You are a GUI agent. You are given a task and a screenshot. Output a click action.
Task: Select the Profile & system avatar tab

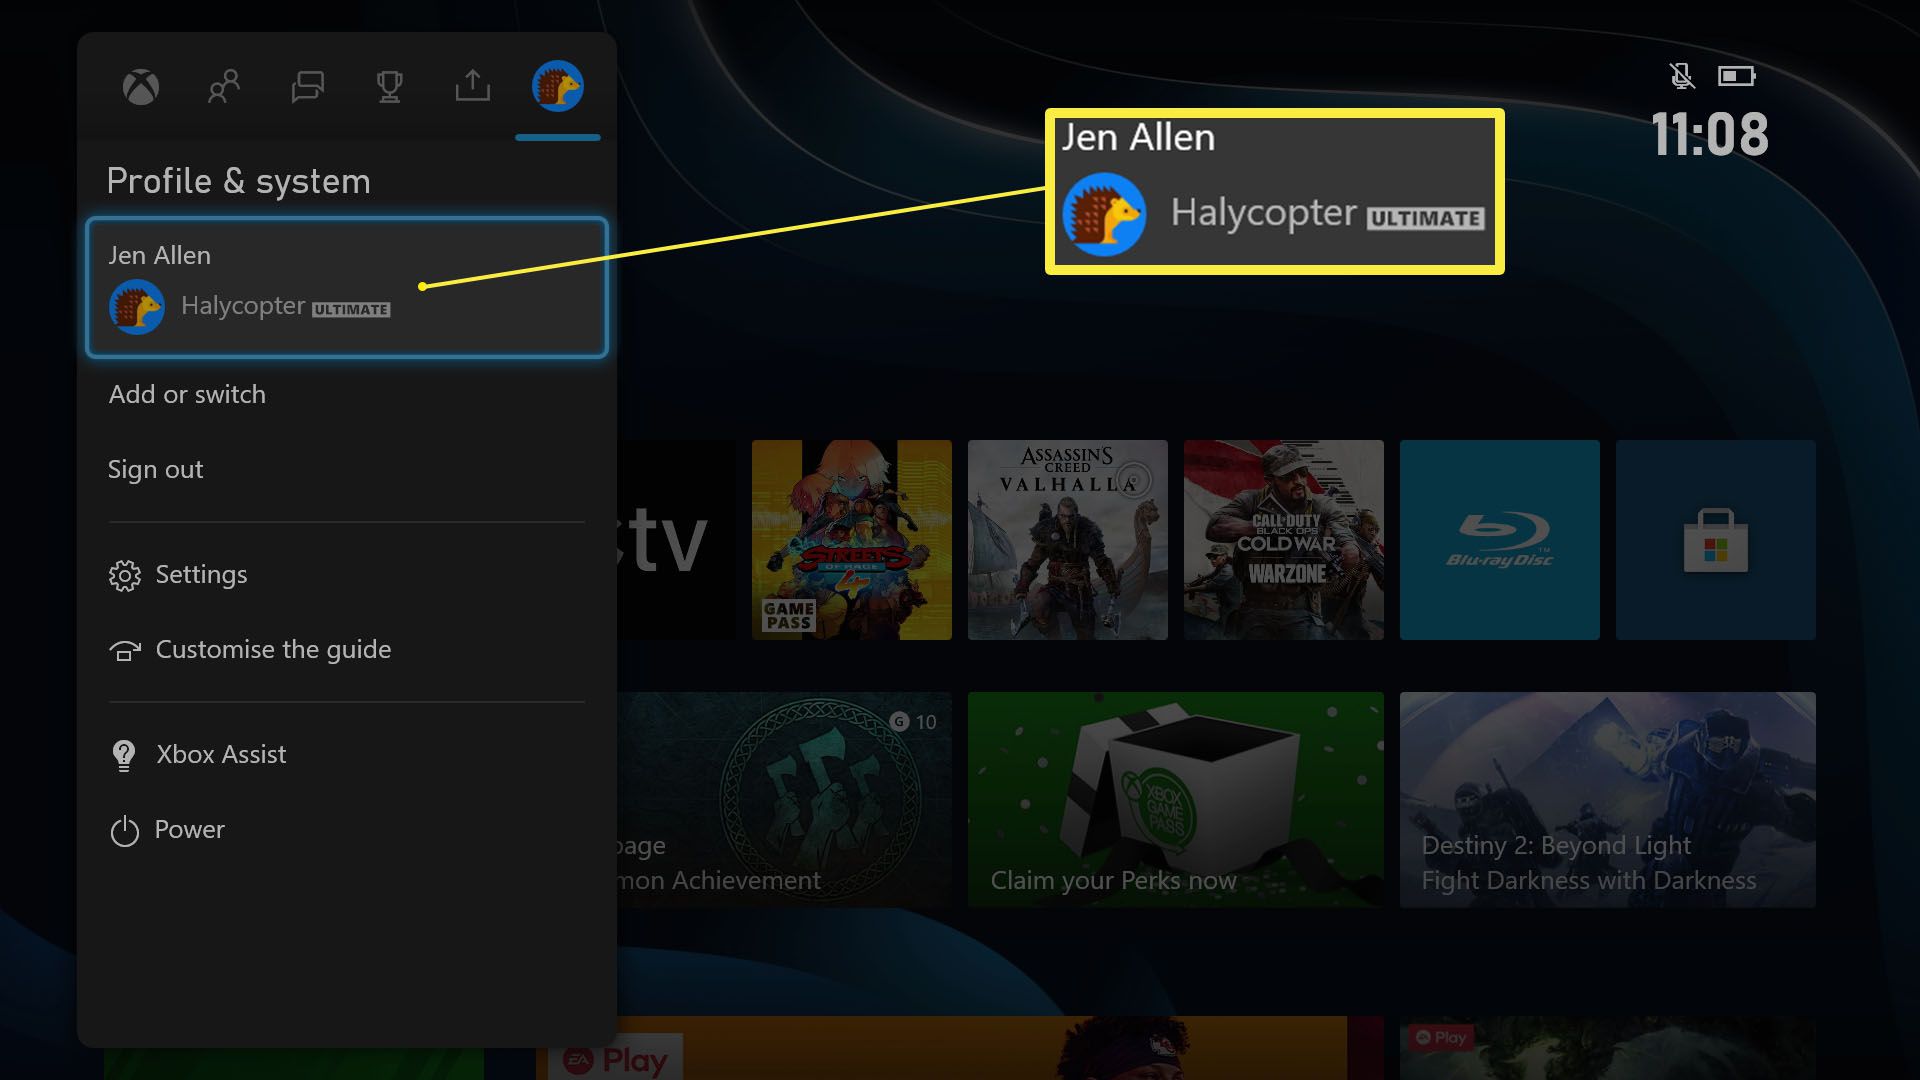pyautogui.click(x=558, y=86)
